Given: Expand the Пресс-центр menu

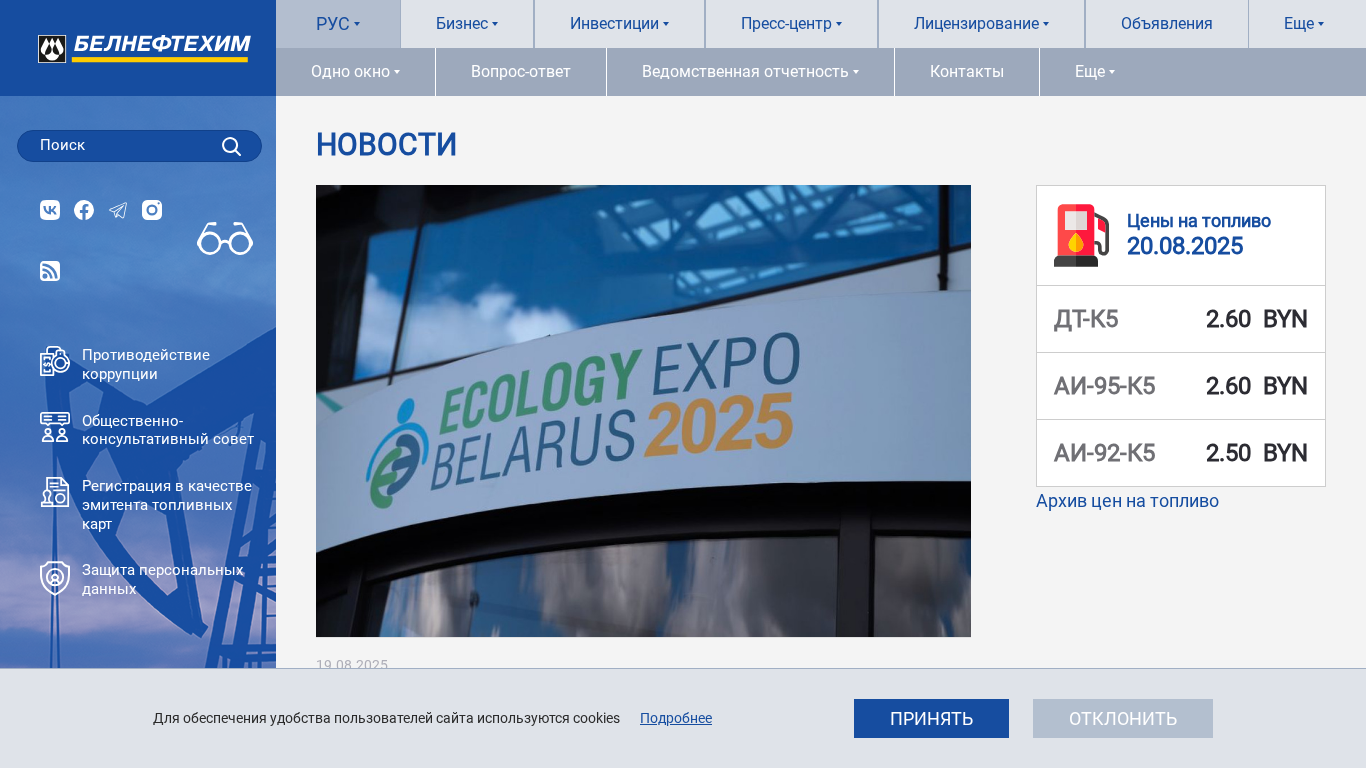Looking at the screenshot, I should [791, 24].
